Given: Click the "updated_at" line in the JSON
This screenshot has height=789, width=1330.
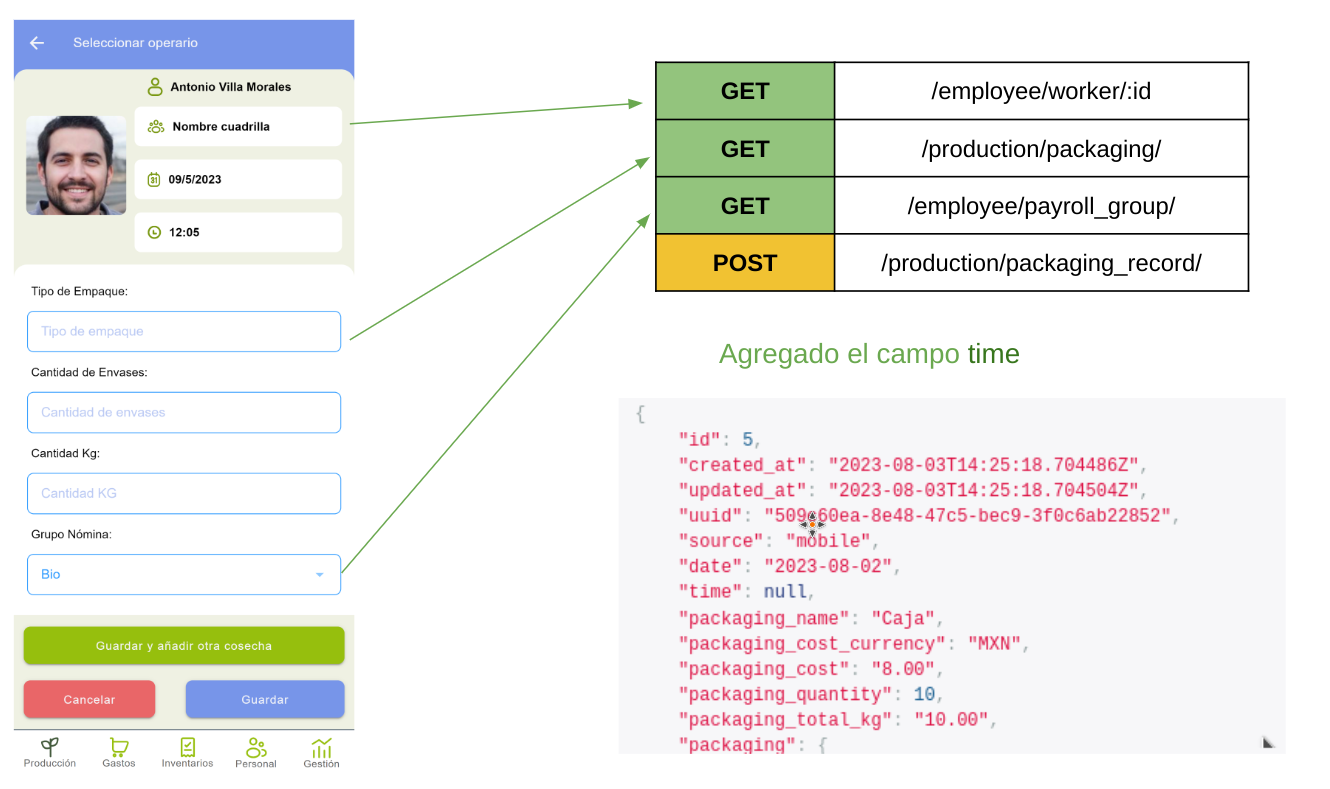Looking at the screenshot, I should [913, 490].
